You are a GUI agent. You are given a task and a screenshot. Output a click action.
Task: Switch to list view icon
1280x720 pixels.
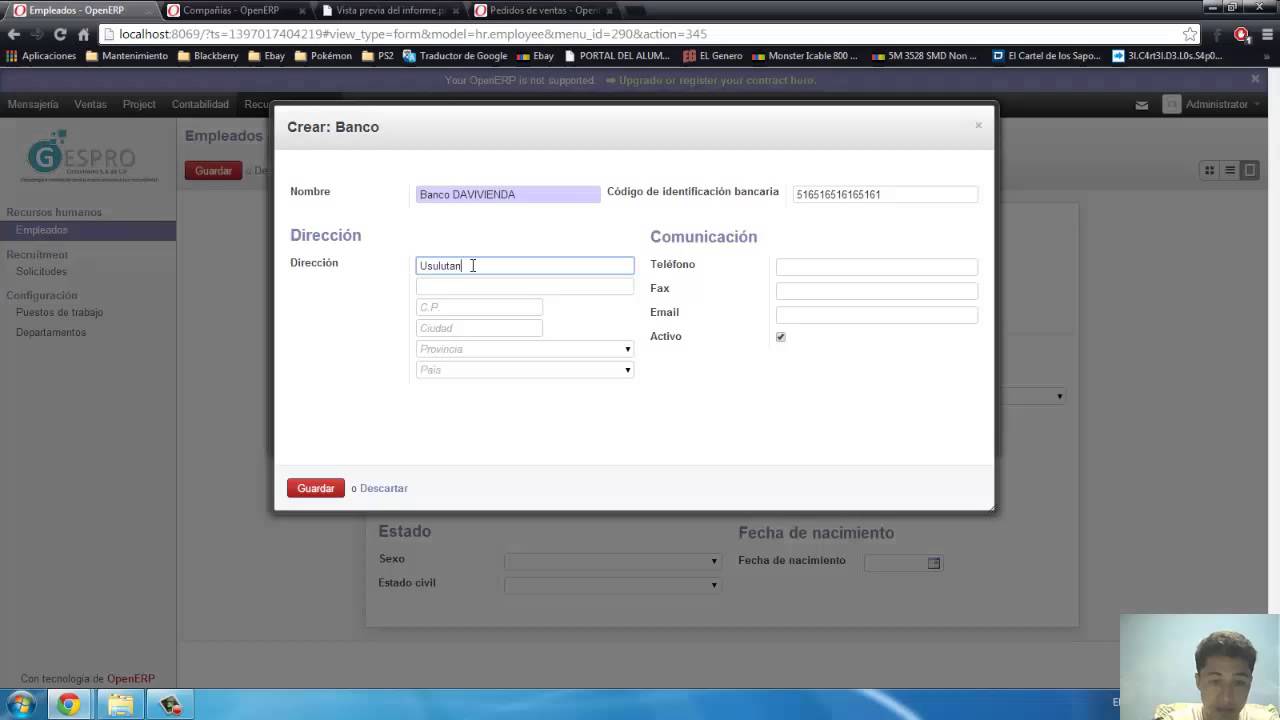click(x=1230, y=171)
